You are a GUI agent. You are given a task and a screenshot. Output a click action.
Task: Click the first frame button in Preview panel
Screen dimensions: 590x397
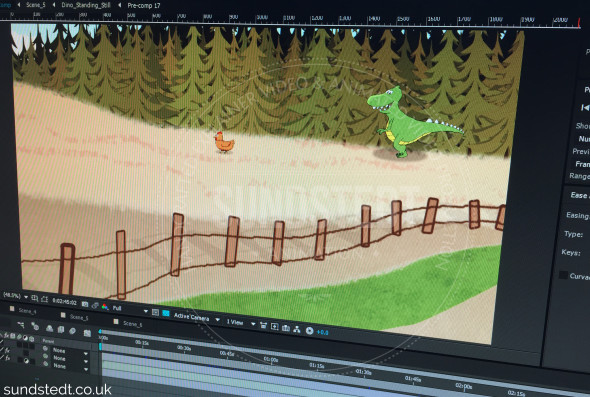[x=585, y=108]
